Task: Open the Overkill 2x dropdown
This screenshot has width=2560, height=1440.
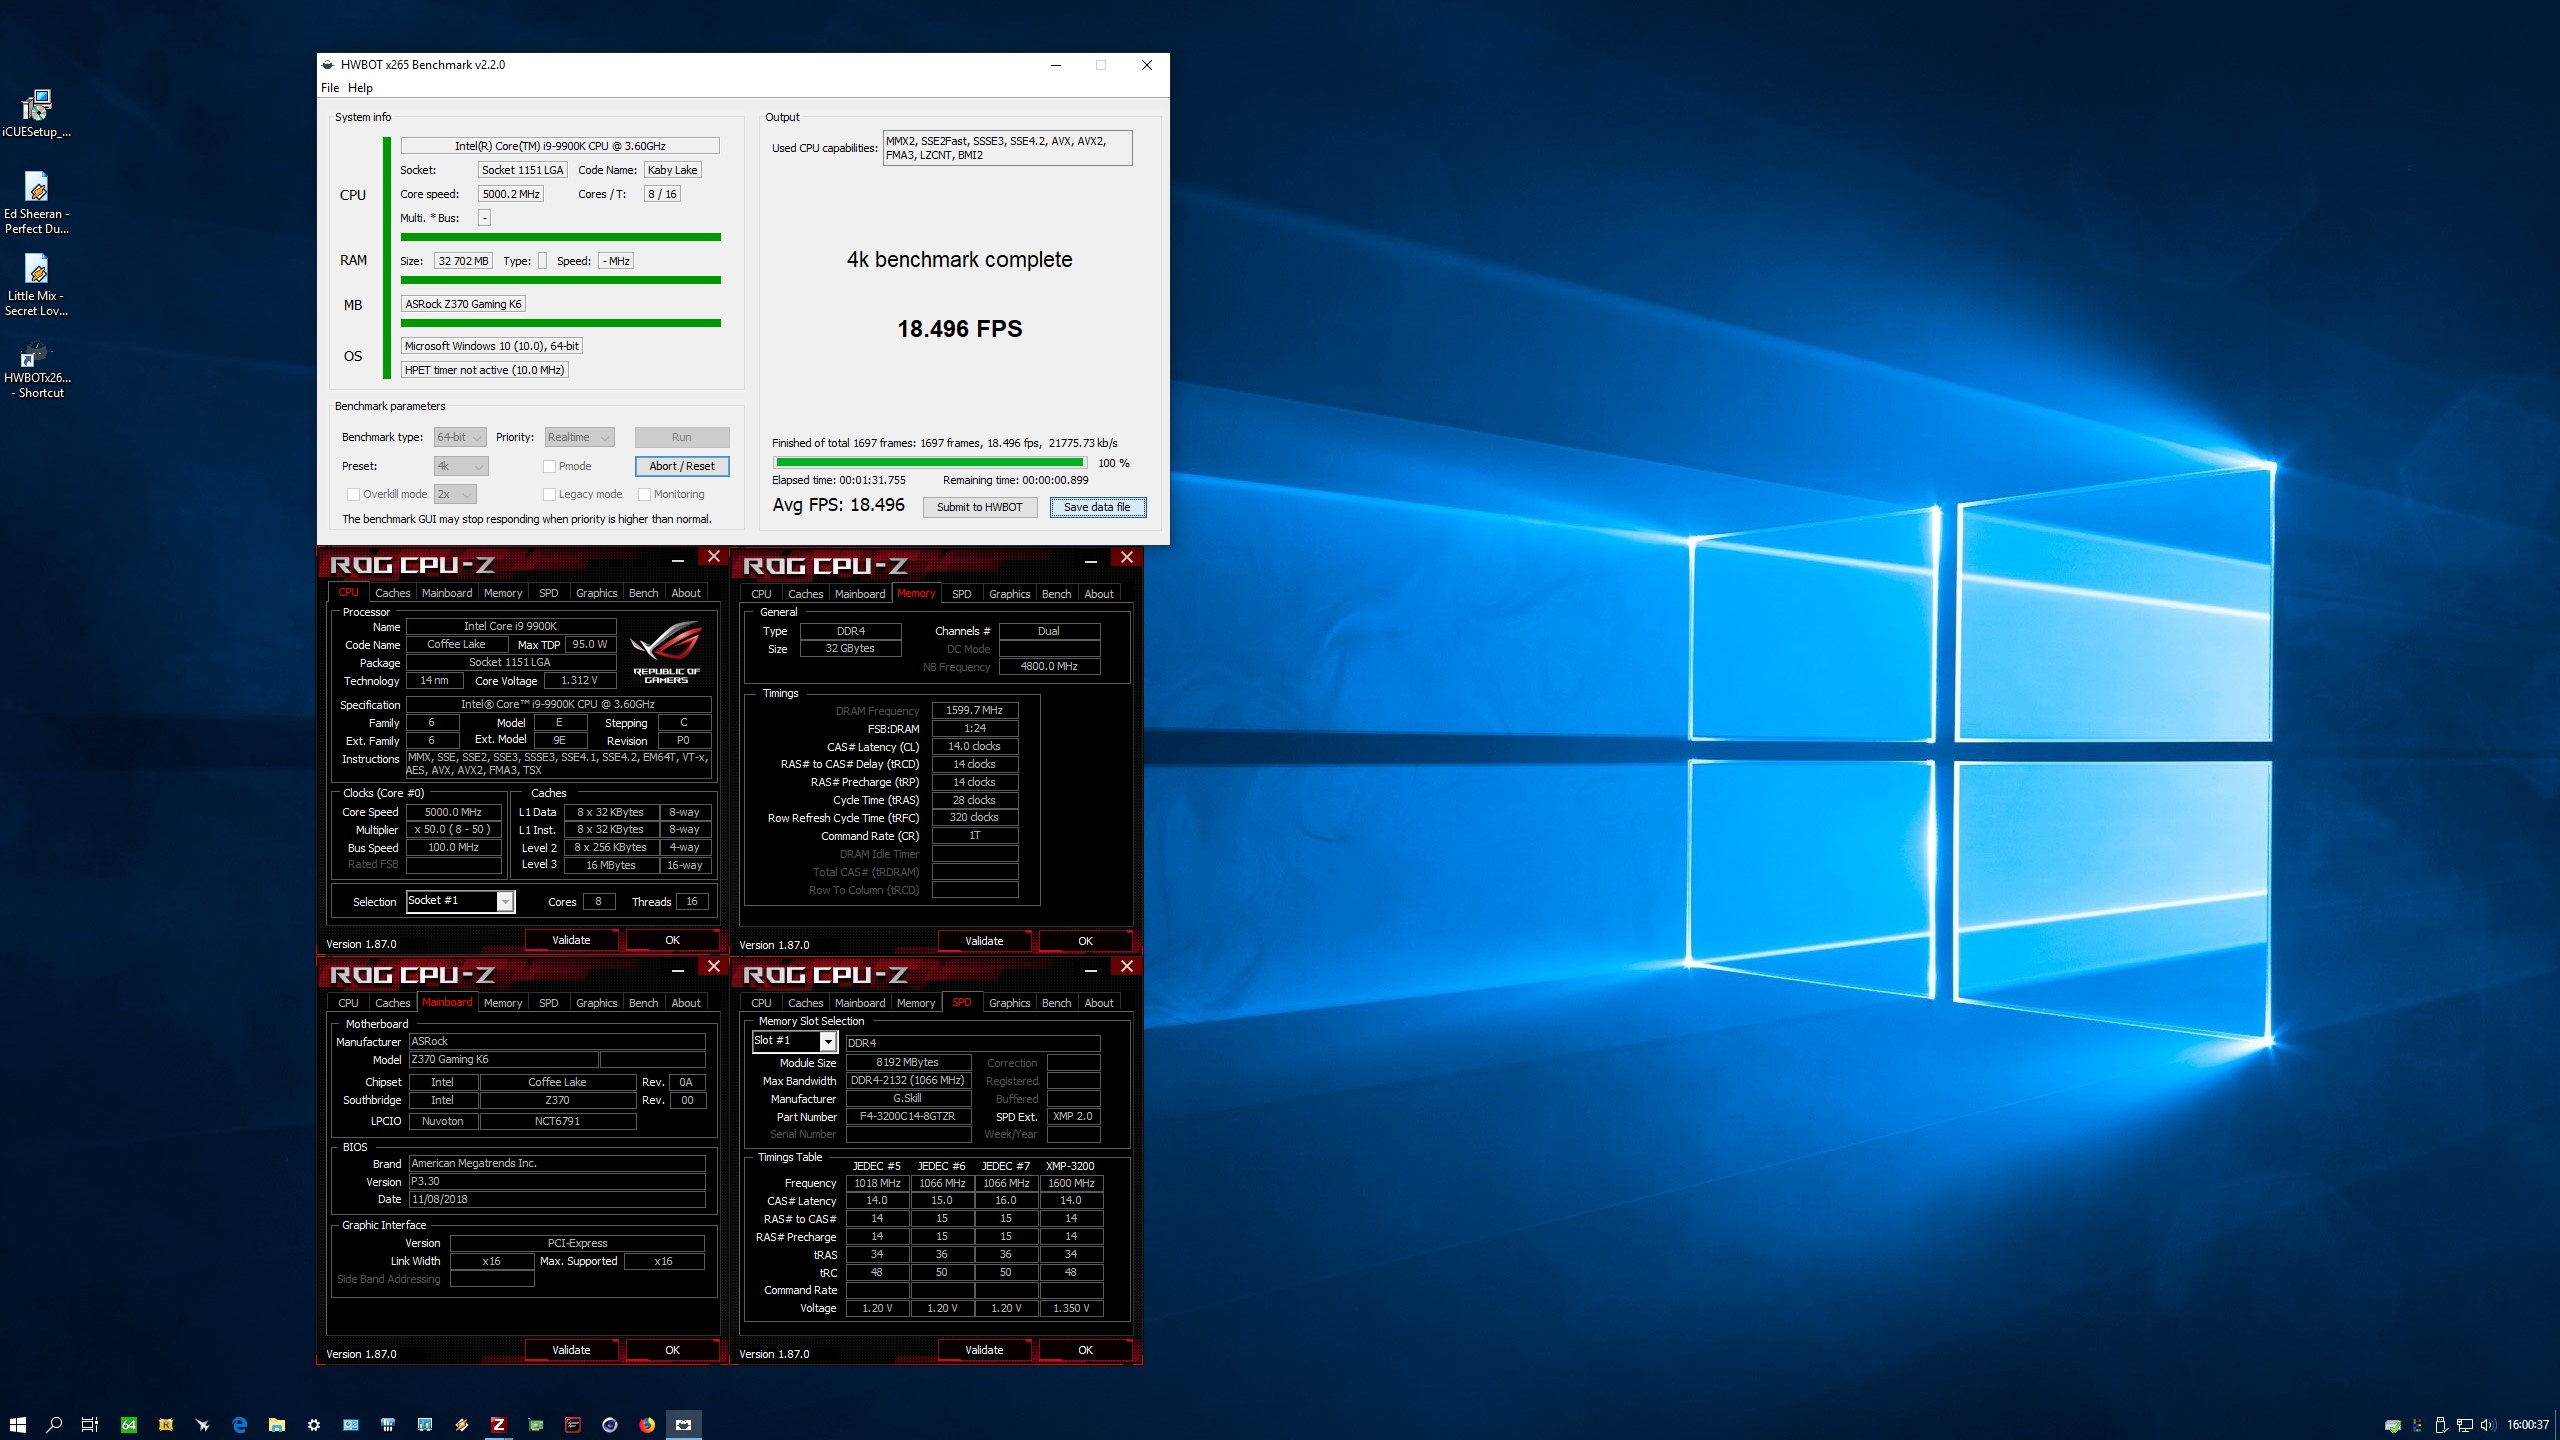Action: click(x=455, y=494)
